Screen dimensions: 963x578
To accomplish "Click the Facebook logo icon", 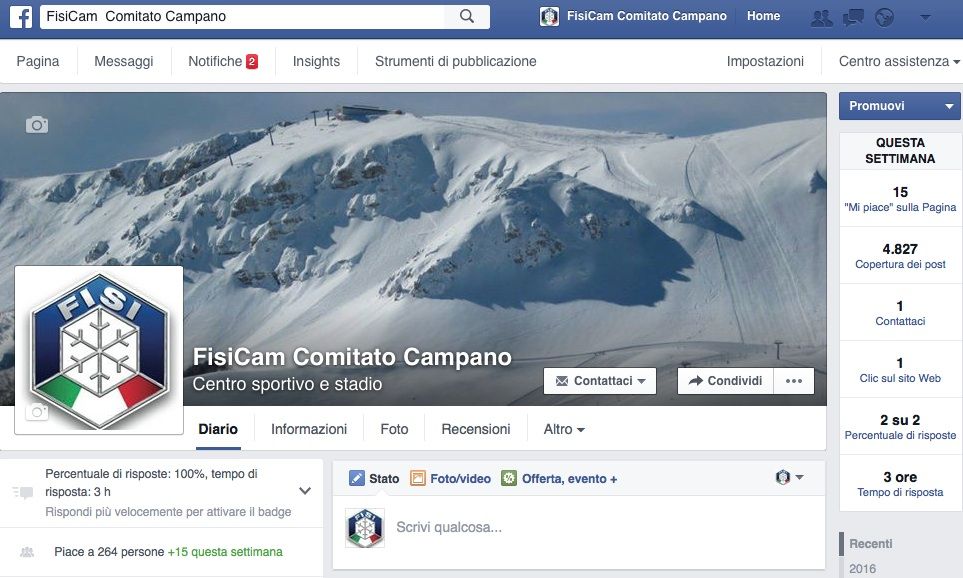I will coord(21,17).
